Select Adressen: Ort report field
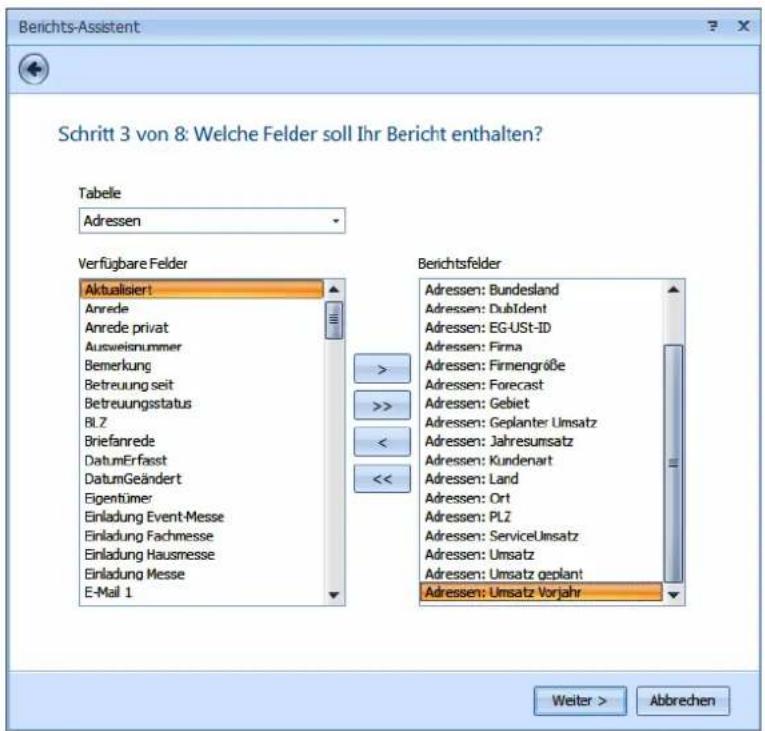 pyautogui.click(x=541, y=498)
